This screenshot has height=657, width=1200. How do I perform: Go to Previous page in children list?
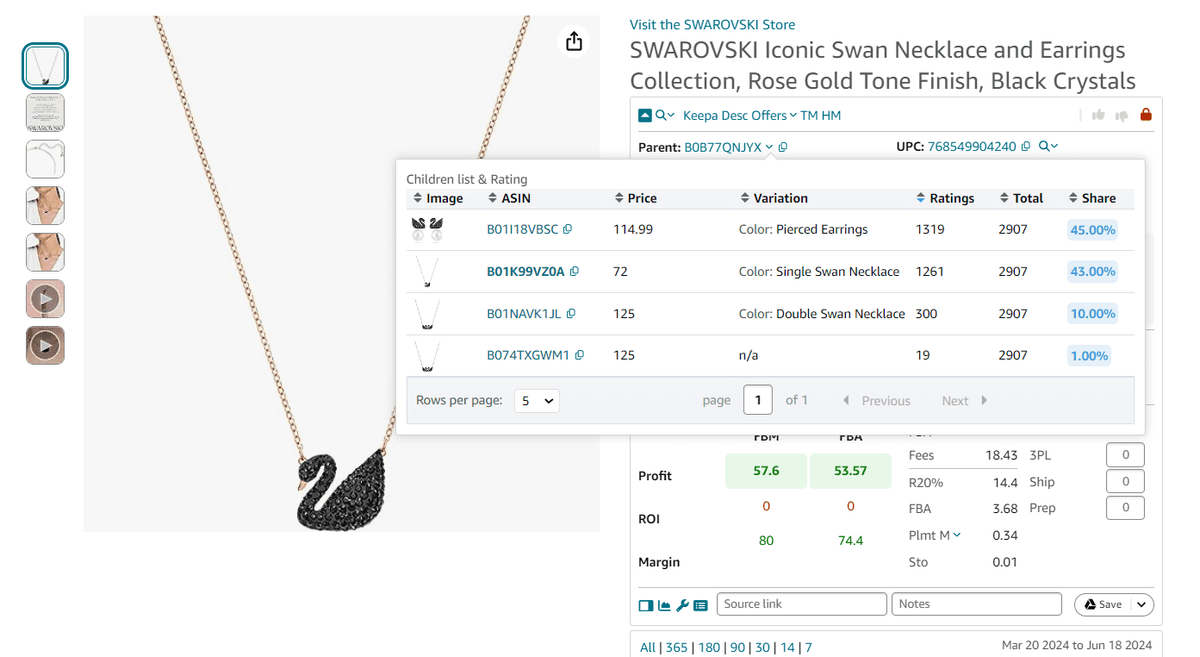(x=877, y=400)
